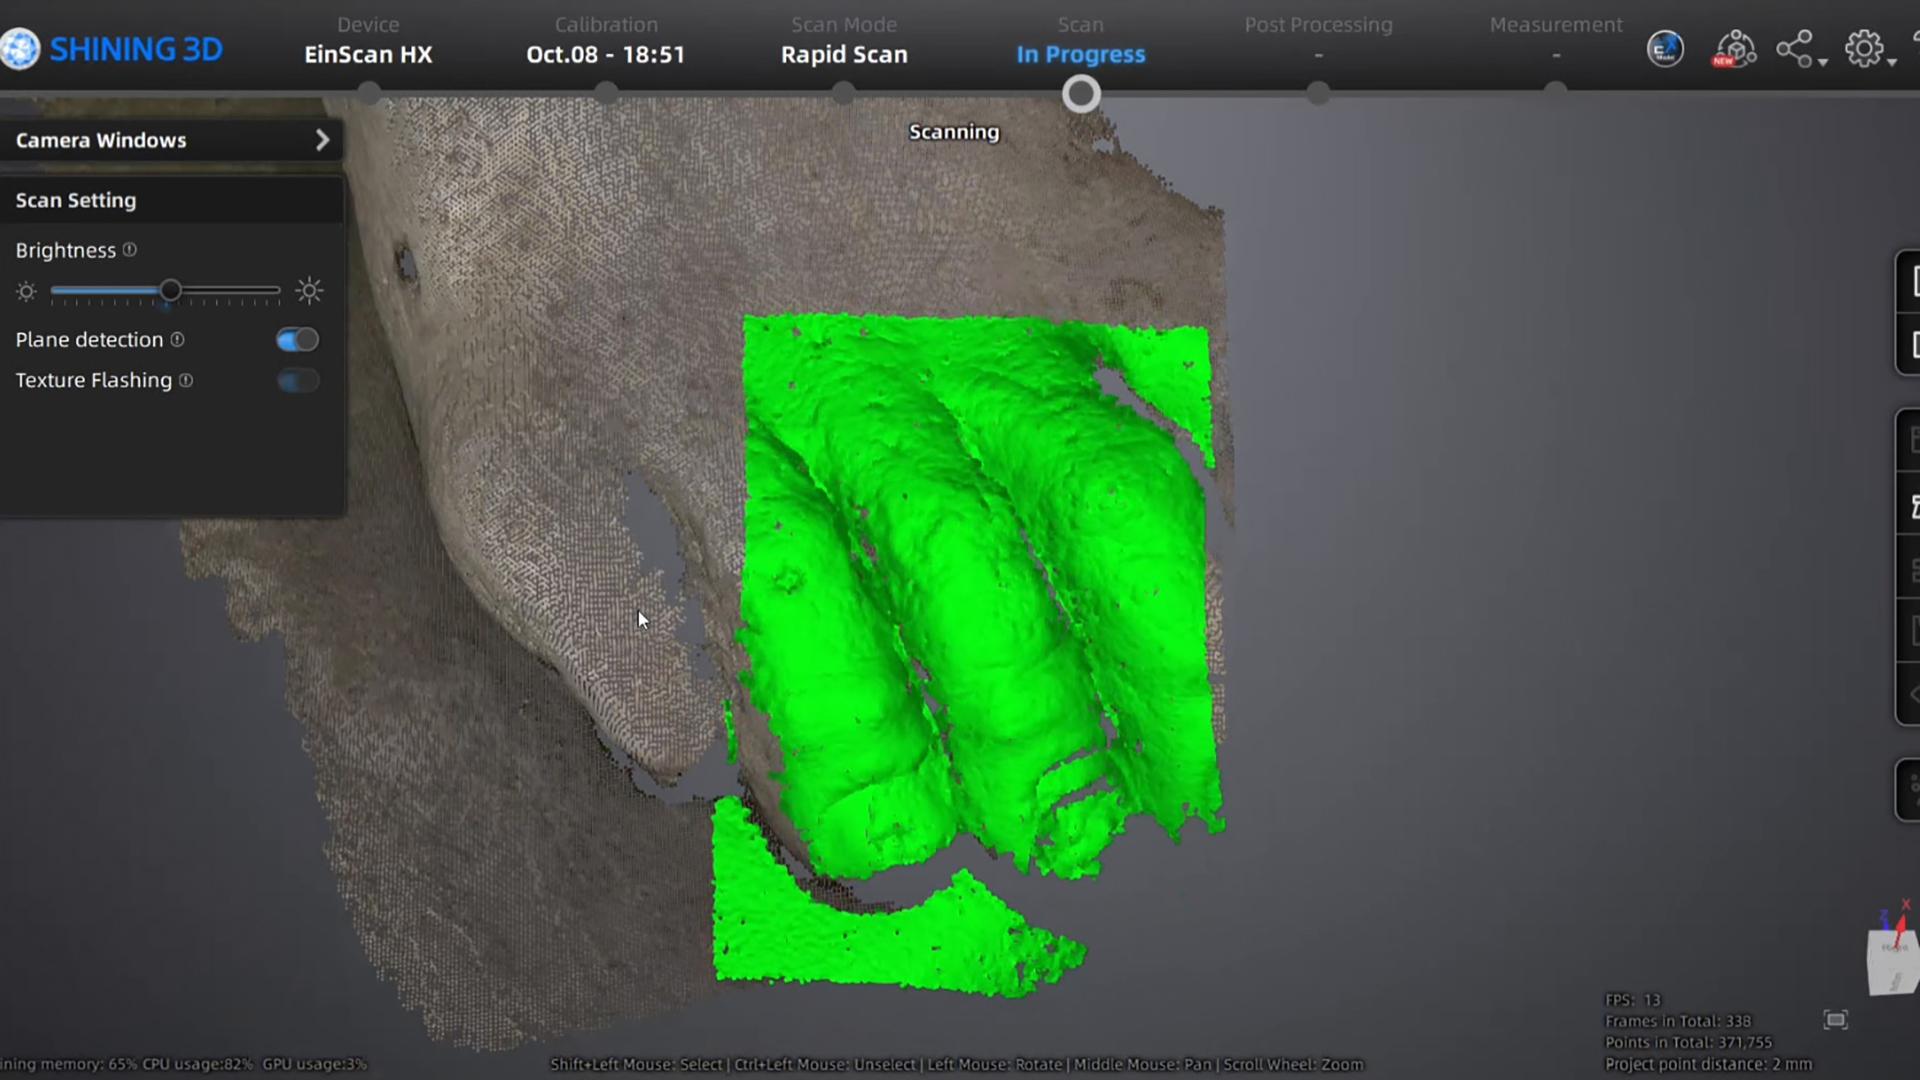Click the Scan step progress ring marker
This screenshot has height=1080, width=1920.
click(x=1081, y=94)
